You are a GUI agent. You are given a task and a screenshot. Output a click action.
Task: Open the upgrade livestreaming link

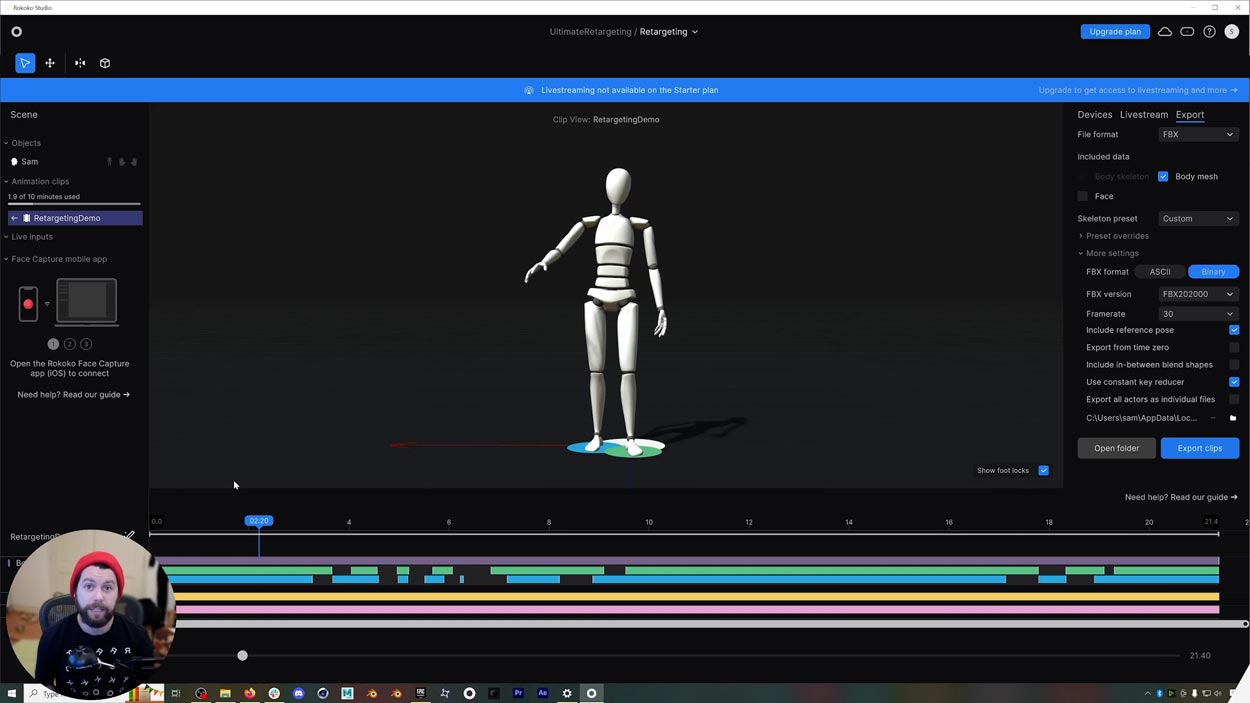pos(1138,90)
